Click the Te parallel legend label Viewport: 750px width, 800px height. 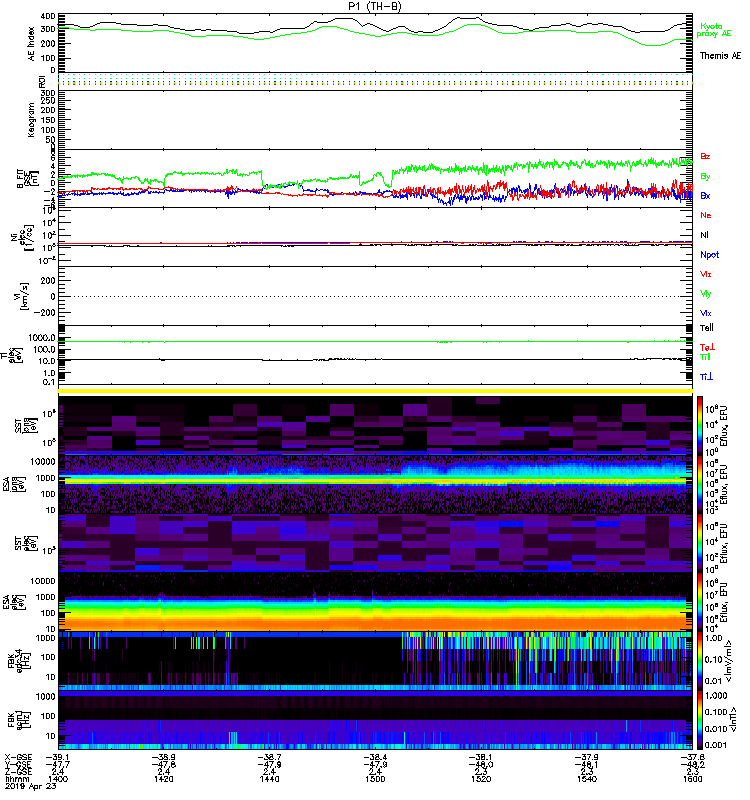pos(707,328)
